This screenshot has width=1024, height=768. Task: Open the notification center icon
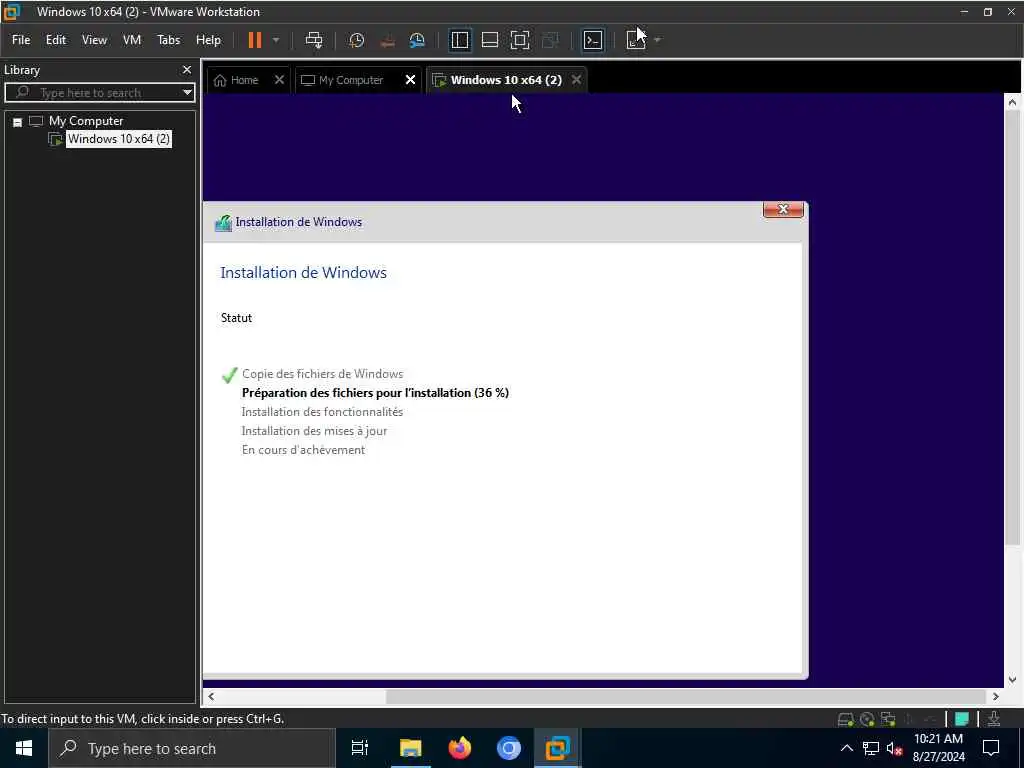point(991,748)
